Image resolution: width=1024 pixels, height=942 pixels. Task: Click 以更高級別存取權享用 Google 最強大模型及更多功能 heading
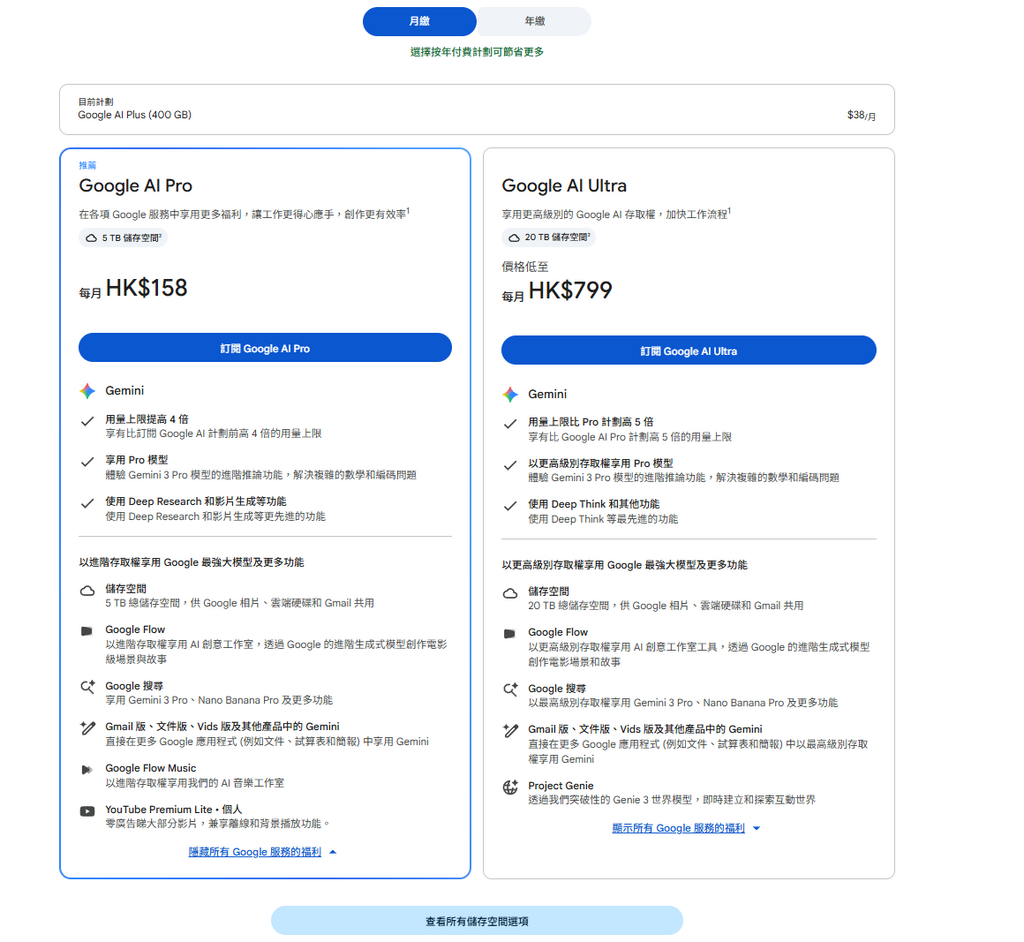[624, 565]
